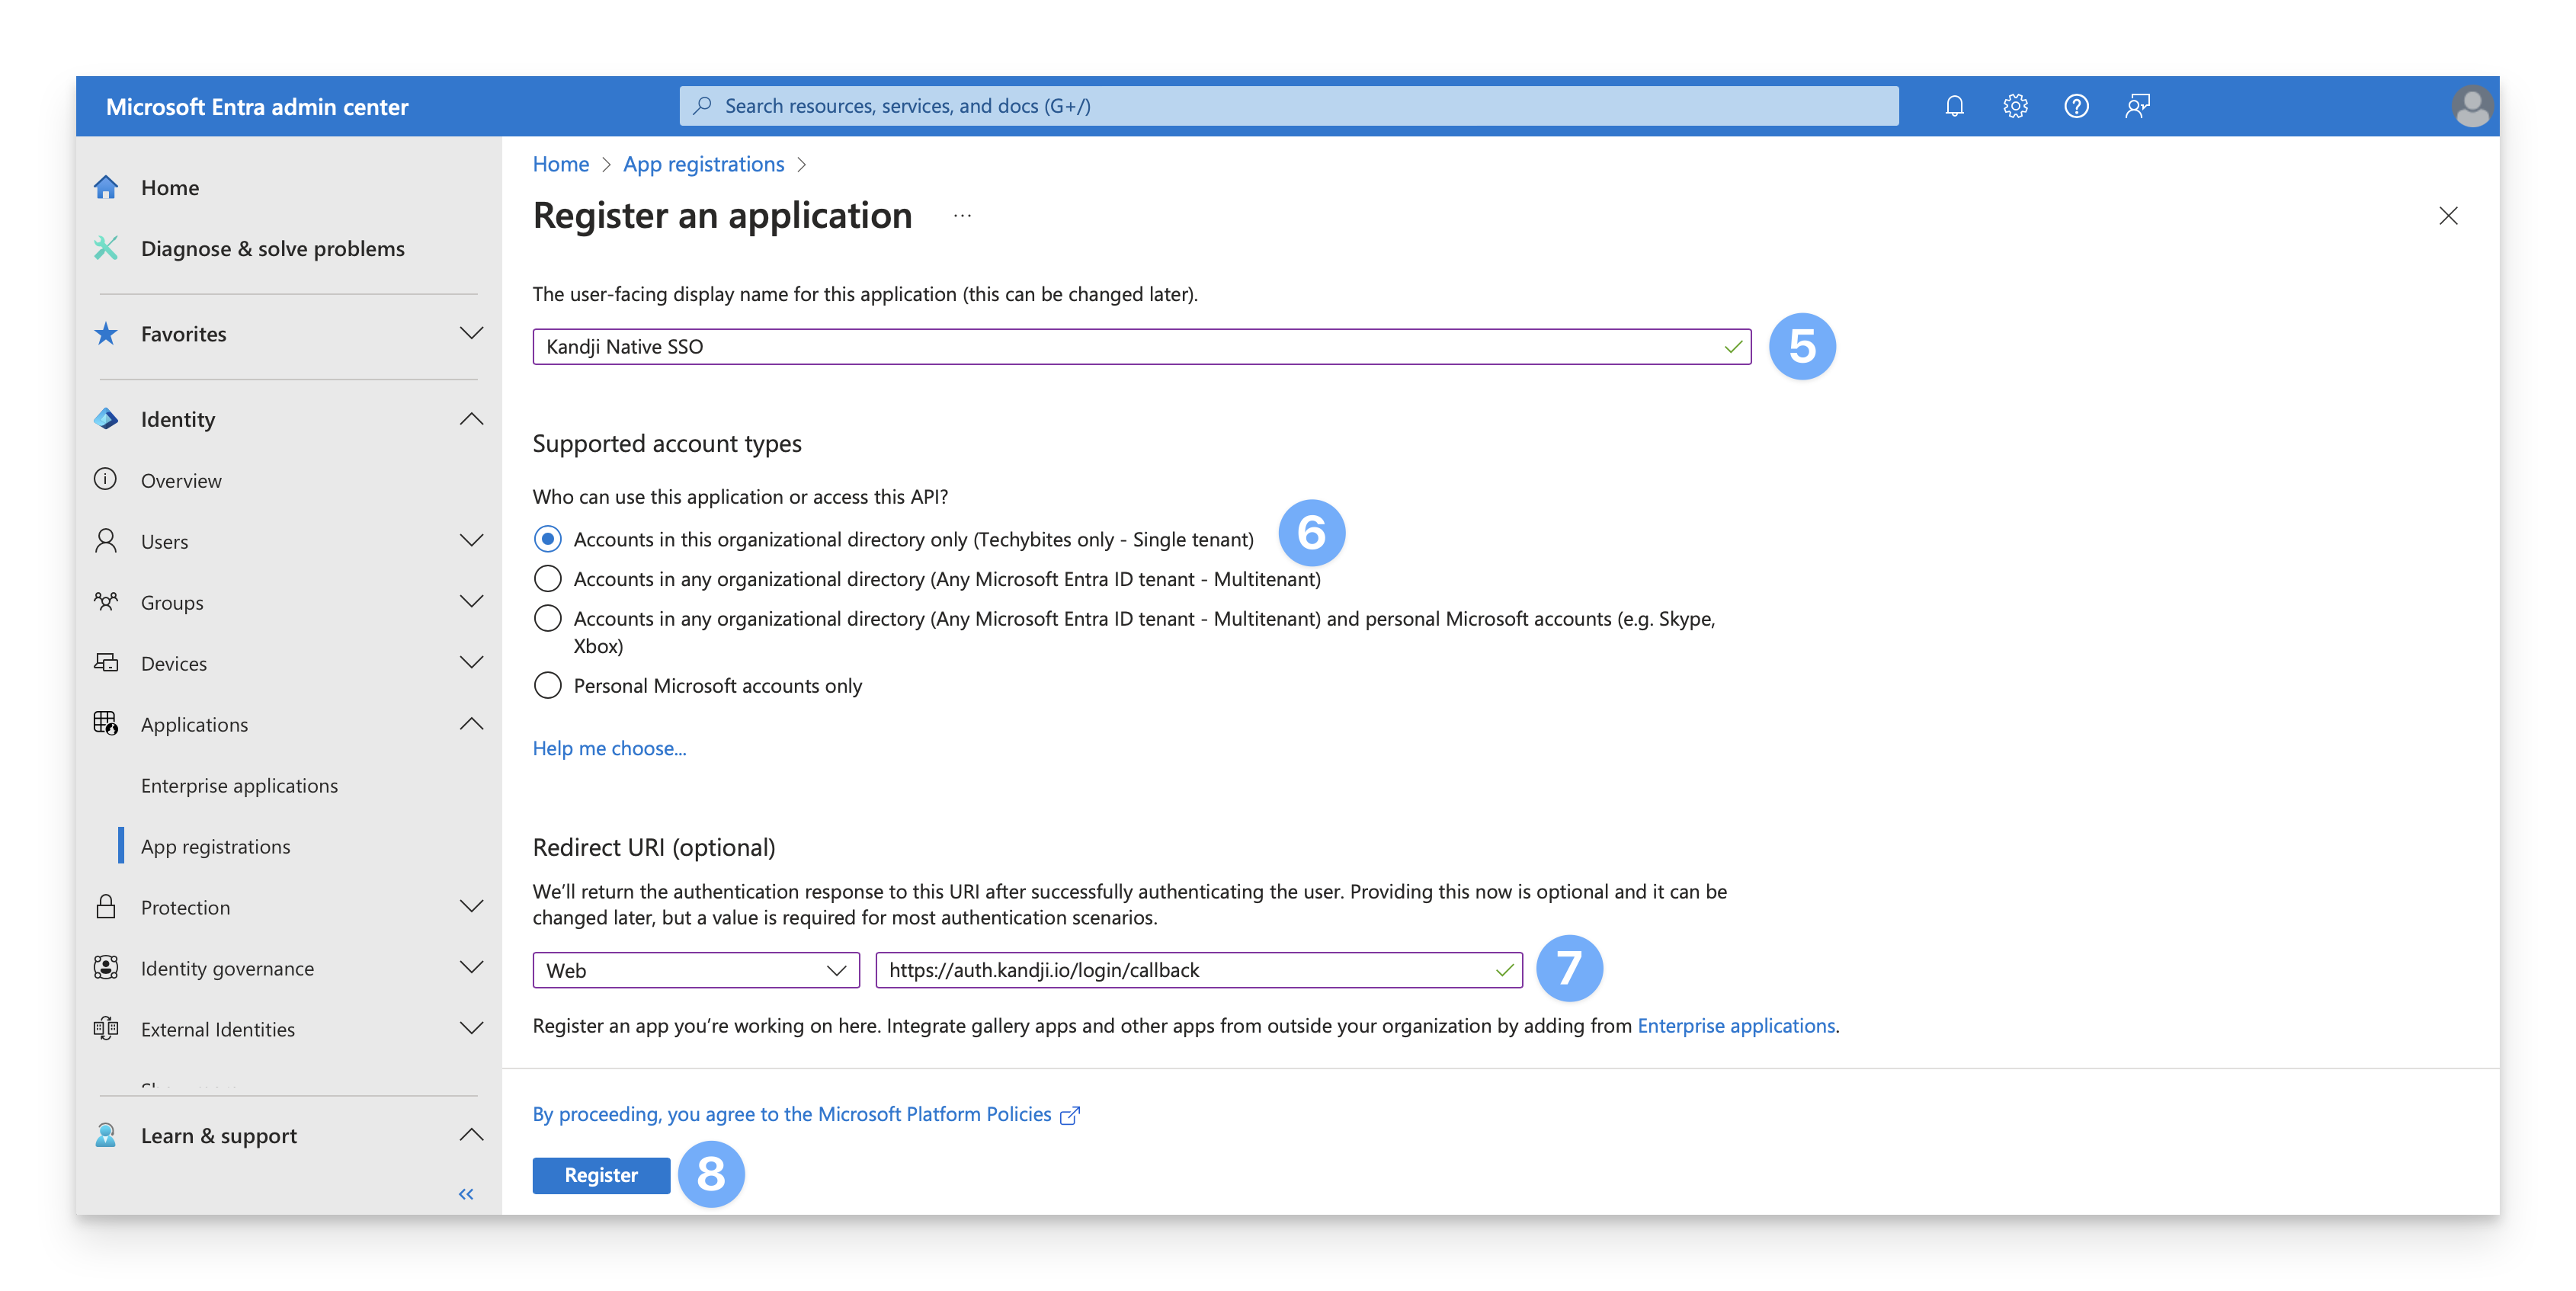Expand the Groups menu chevron
Image resolution: width=2576 pixels, height=1291 pixels.
point(471,601)
